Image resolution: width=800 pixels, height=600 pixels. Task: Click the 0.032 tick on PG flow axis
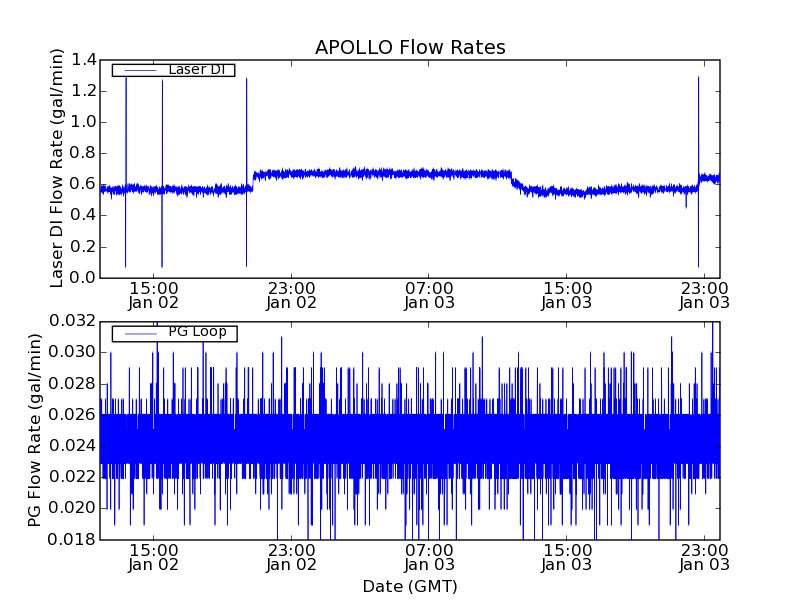click(x=72, y=321)
